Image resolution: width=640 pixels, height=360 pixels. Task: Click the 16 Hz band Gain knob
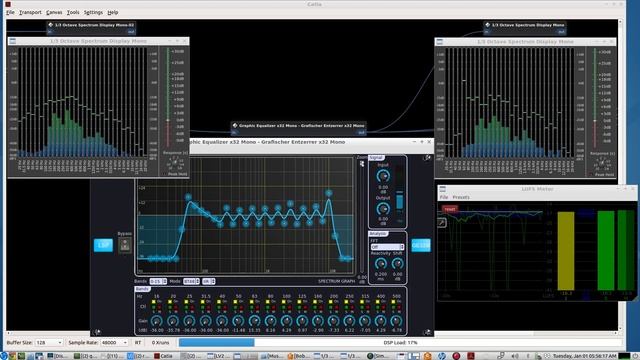(x=157, y=321)
